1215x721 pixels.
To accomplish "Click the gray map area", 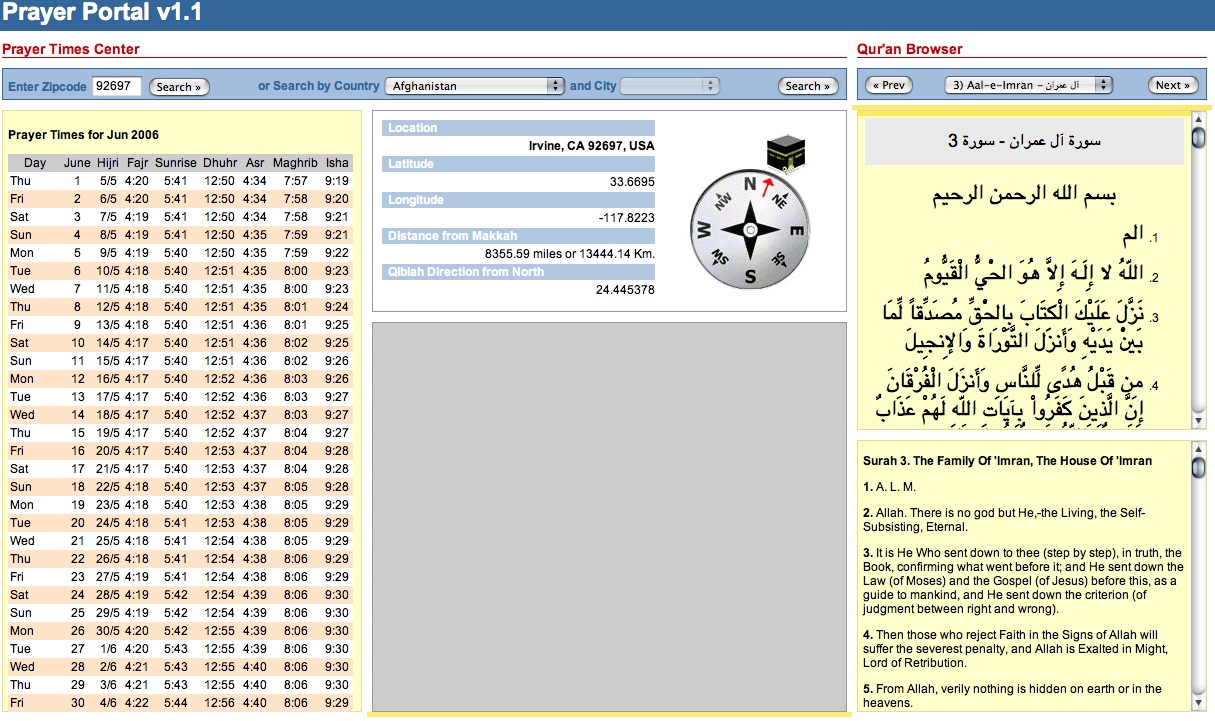I will click(609, 515).
